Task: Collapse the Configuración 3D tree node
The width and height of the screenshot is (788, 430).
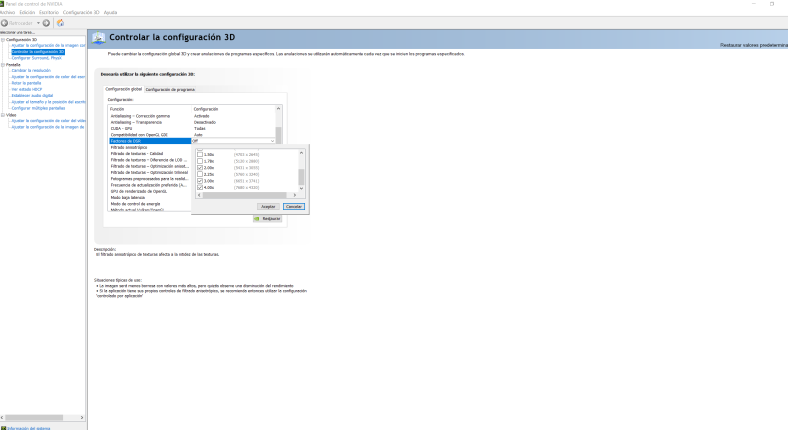Action: point(3,40)
